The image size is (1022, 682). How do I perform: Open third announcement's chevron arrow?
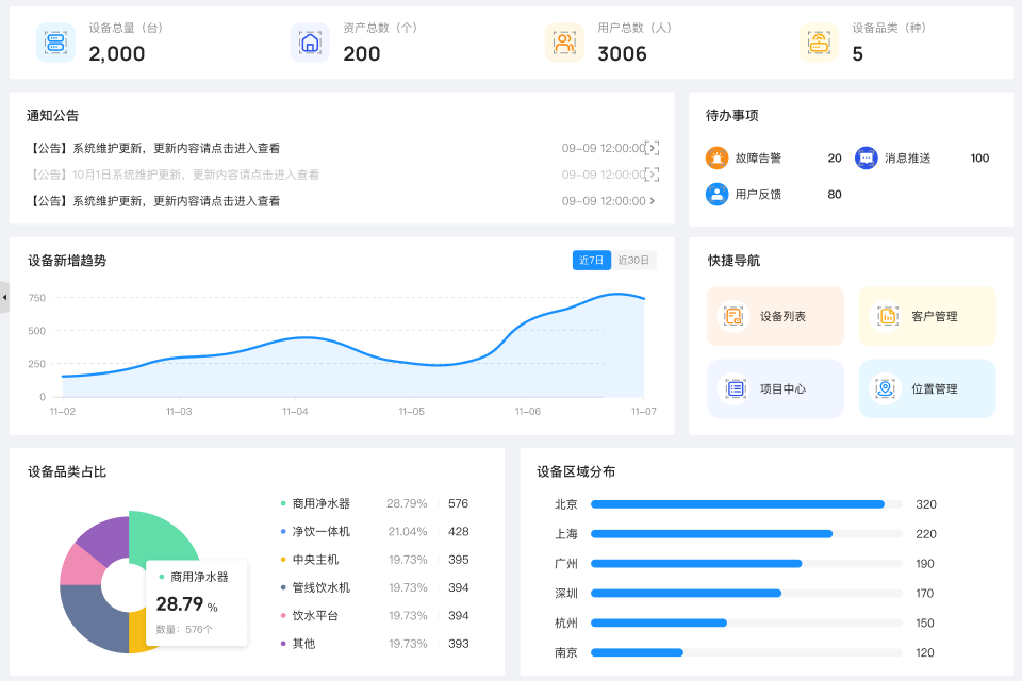[652, 201]
